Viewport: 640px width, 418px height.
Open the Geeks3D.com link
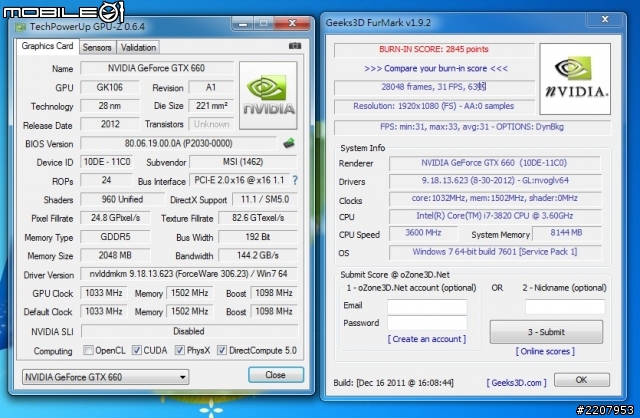coord(516,382)
